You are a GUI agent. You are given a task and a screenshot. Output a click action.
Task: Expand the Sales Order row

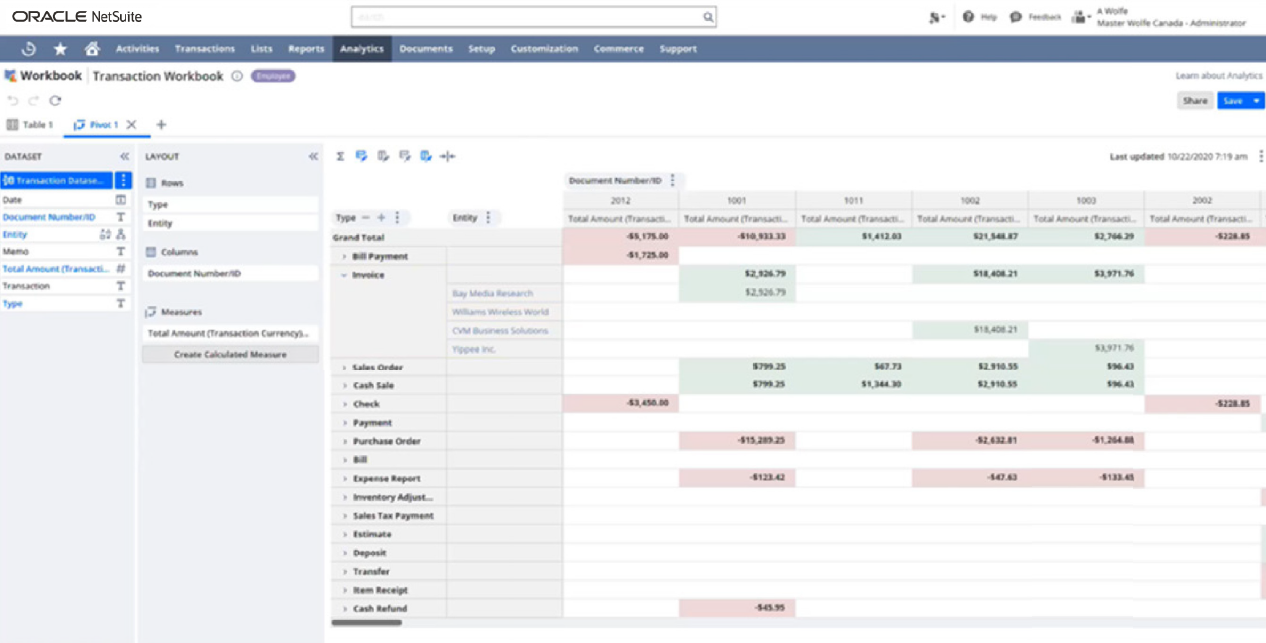point(344,367)
